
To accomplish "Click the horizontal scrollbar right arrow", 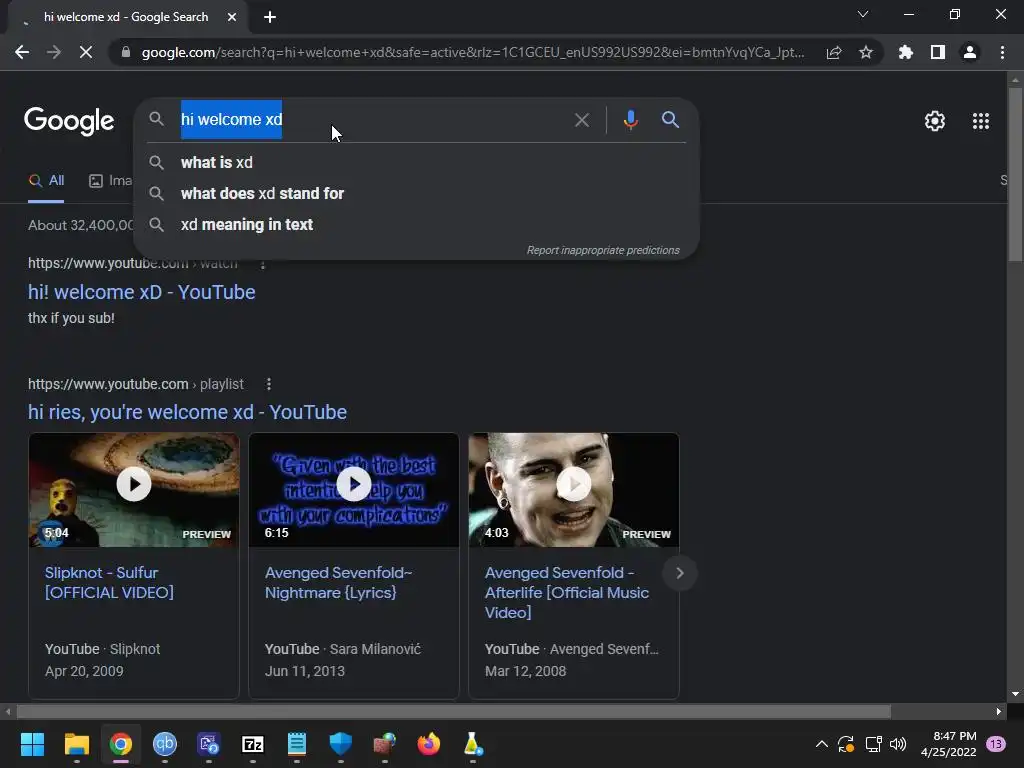I will pos(999,711).
